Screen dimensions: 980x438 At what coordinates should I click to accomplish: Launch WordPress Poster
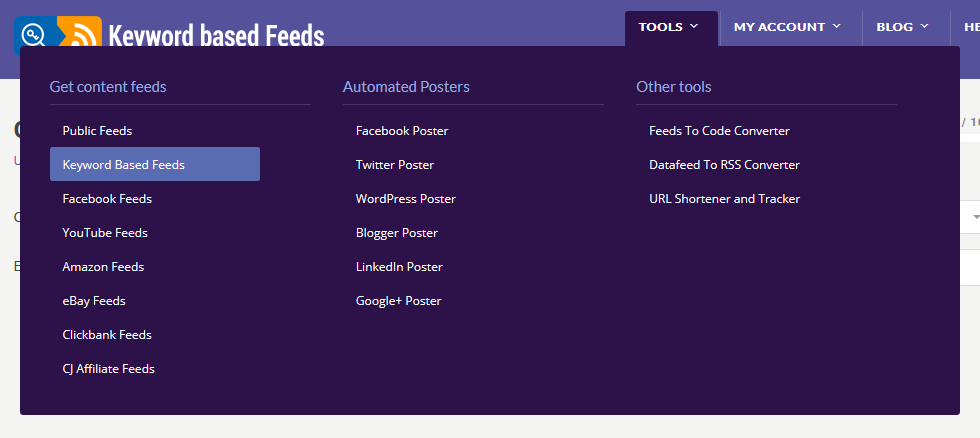pyautogui.click(x=406, y=199)
